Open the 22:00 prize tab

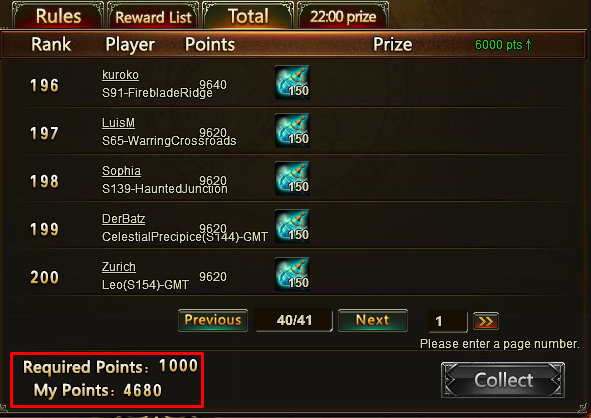point(343,16)
